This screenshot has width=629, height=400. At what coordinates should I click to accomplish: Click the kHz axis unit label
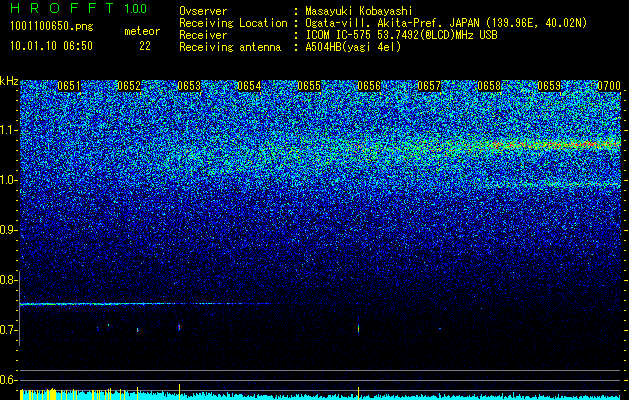click(9, 81)
